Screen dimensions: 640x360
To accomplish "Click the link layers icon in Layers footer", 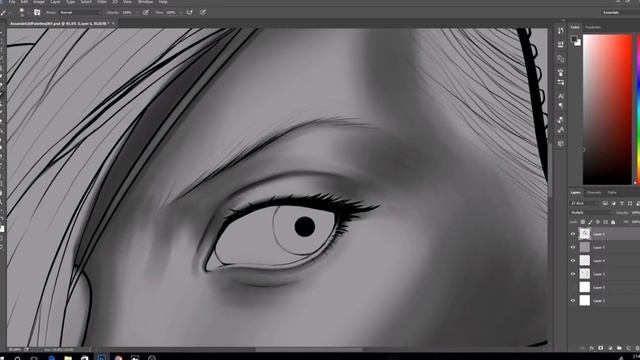I will tap(582, 348).
